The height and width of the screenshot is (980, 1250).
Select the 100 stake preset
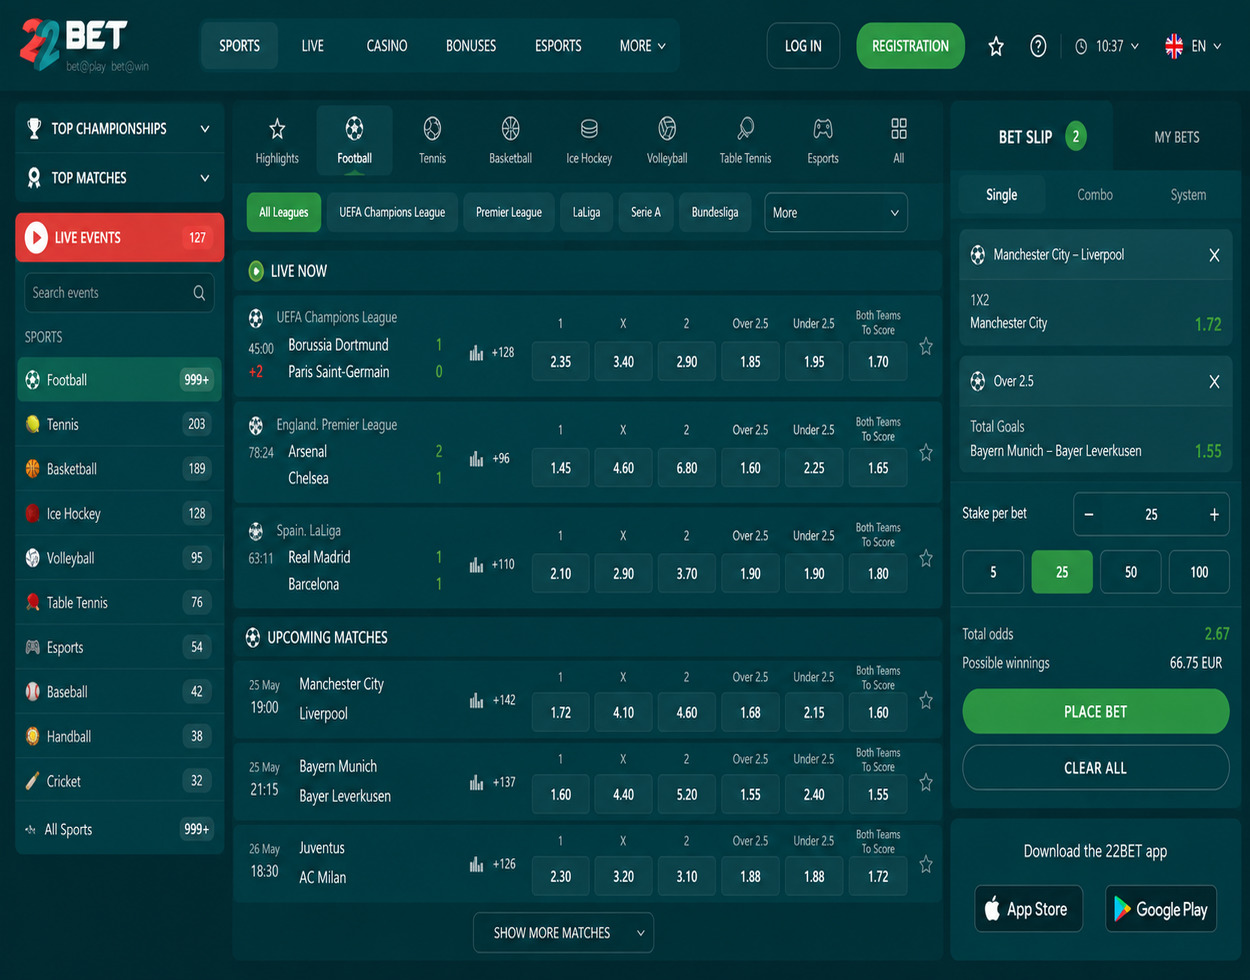(x=1199, y=572)
